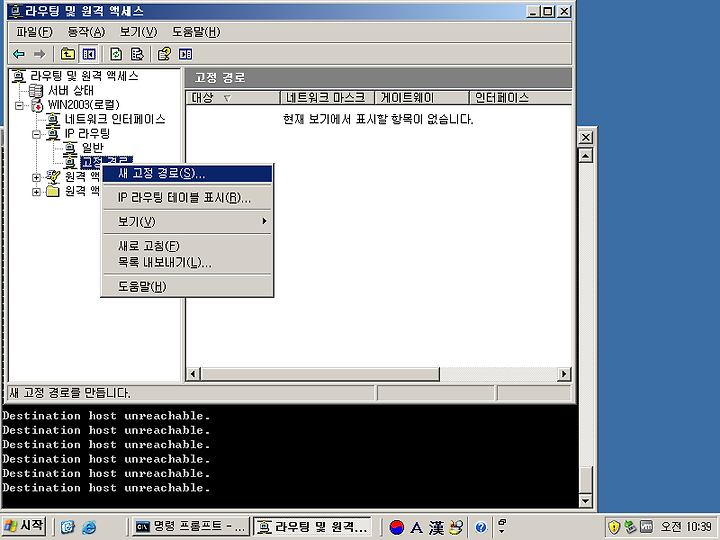Click the horizontal scrollbar thumb in list pane
Viewport: 720px width, 540px height.
pyautogui.click(x=320, y=374)
